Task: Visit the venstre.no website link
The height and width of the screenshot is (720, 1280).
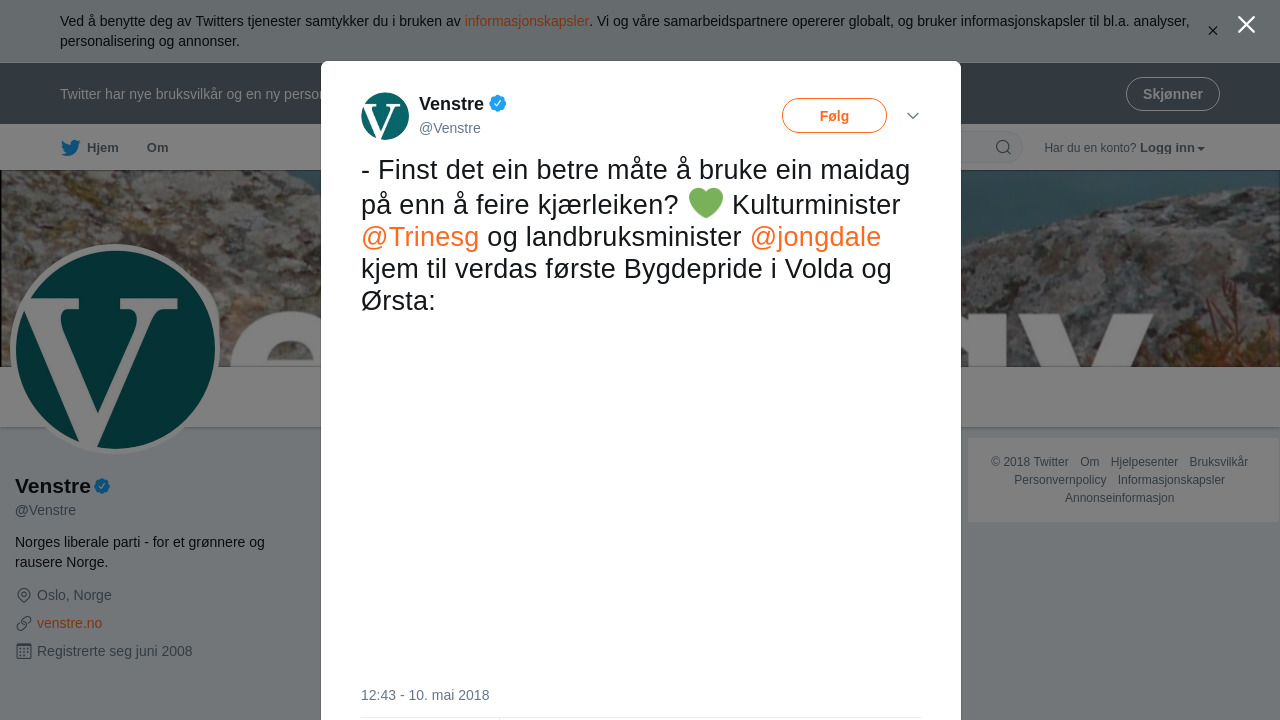Action: coord(69,623)
